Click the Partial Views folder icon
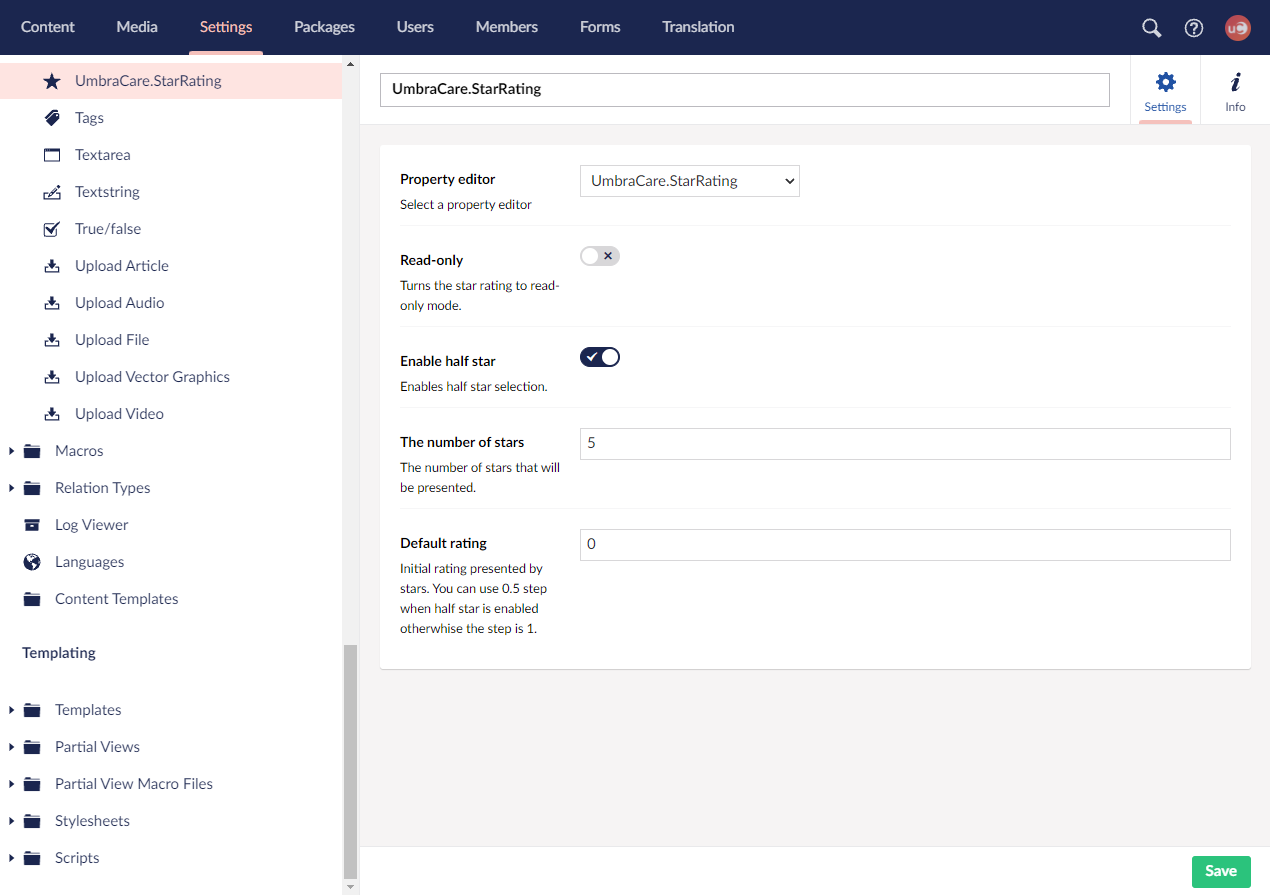The width and height of the screenshot is (1270, 895). [33, 747]
